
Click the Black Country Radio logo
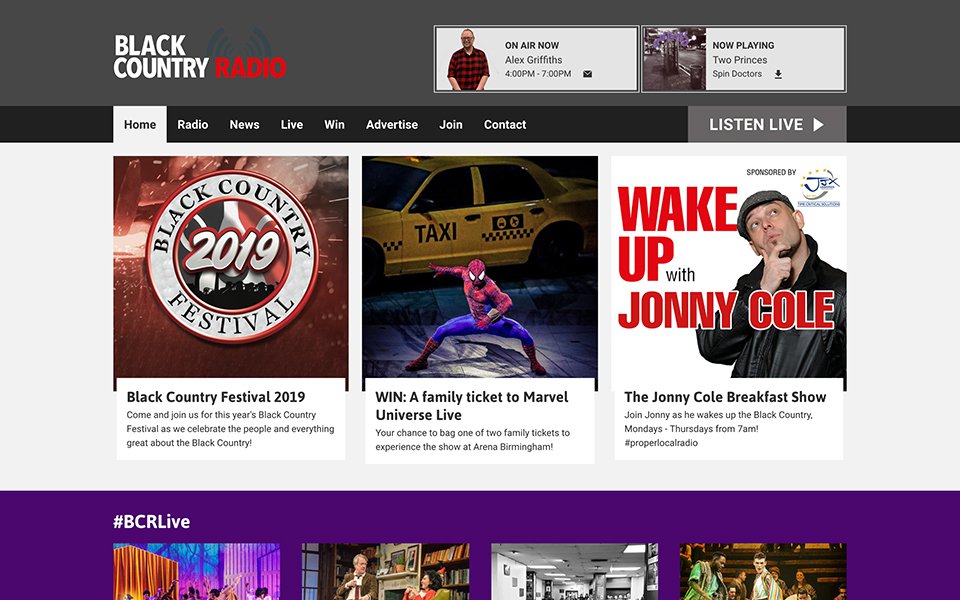coord(200,55)
